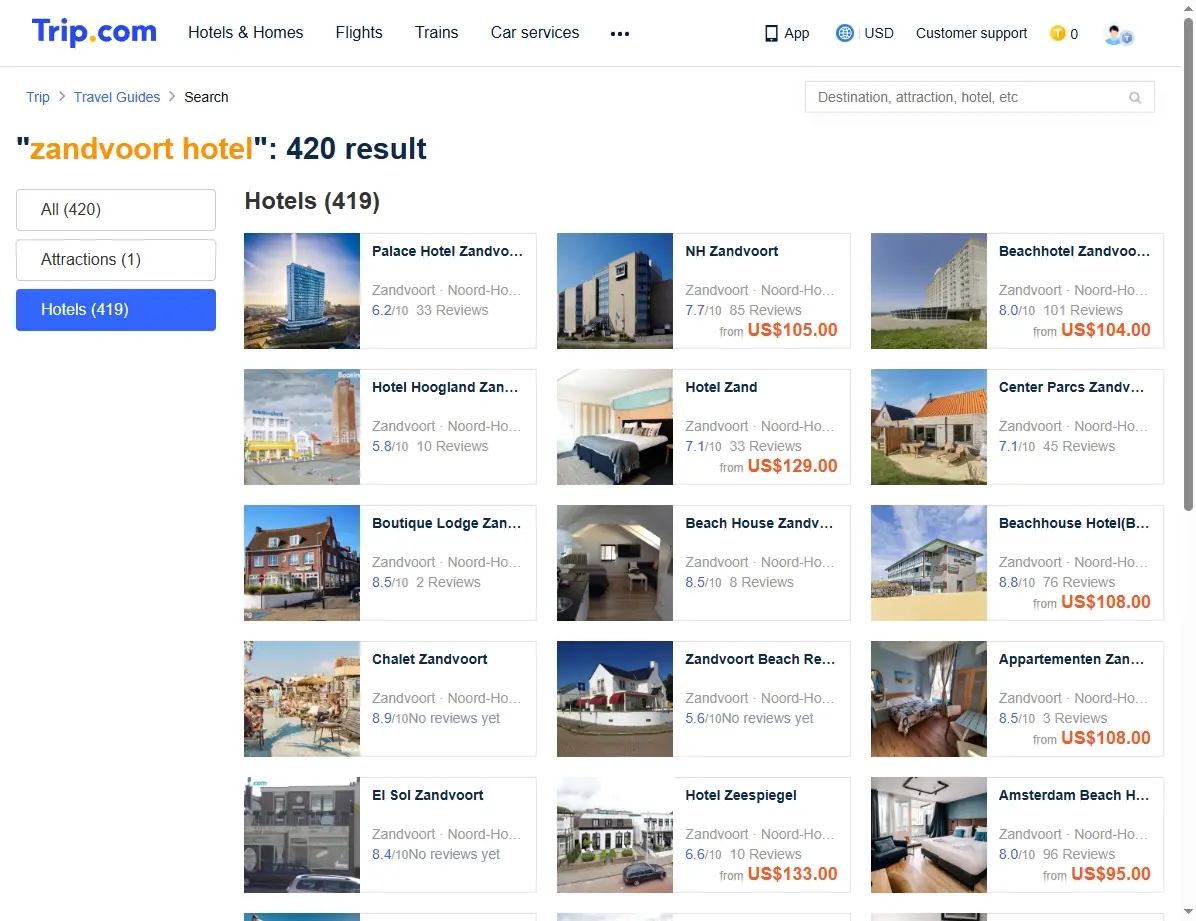The width and height of the screenshot is (1196, 921).
Task: Click Zandvoort Beach Resort title
Action: [760, 659]
